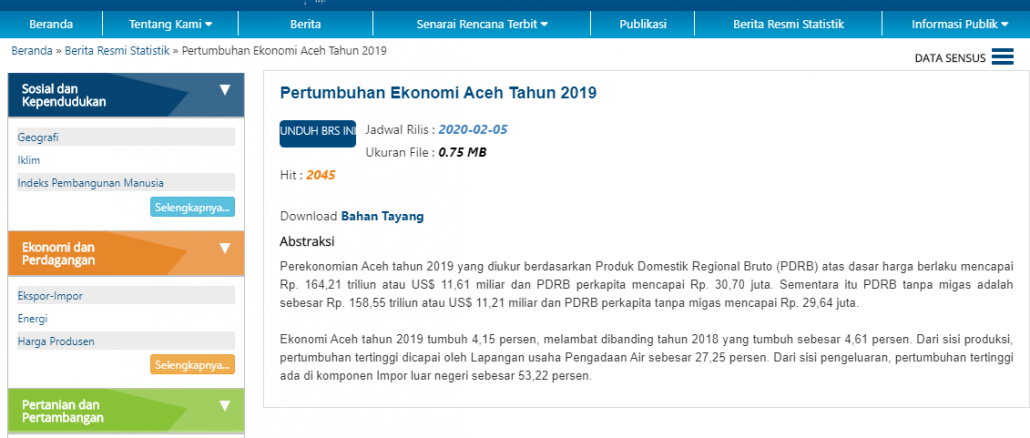Click orange Selengkapnya button under Ekonomi section
Viewport: 1030px width, 438px height.
point(192,364)
